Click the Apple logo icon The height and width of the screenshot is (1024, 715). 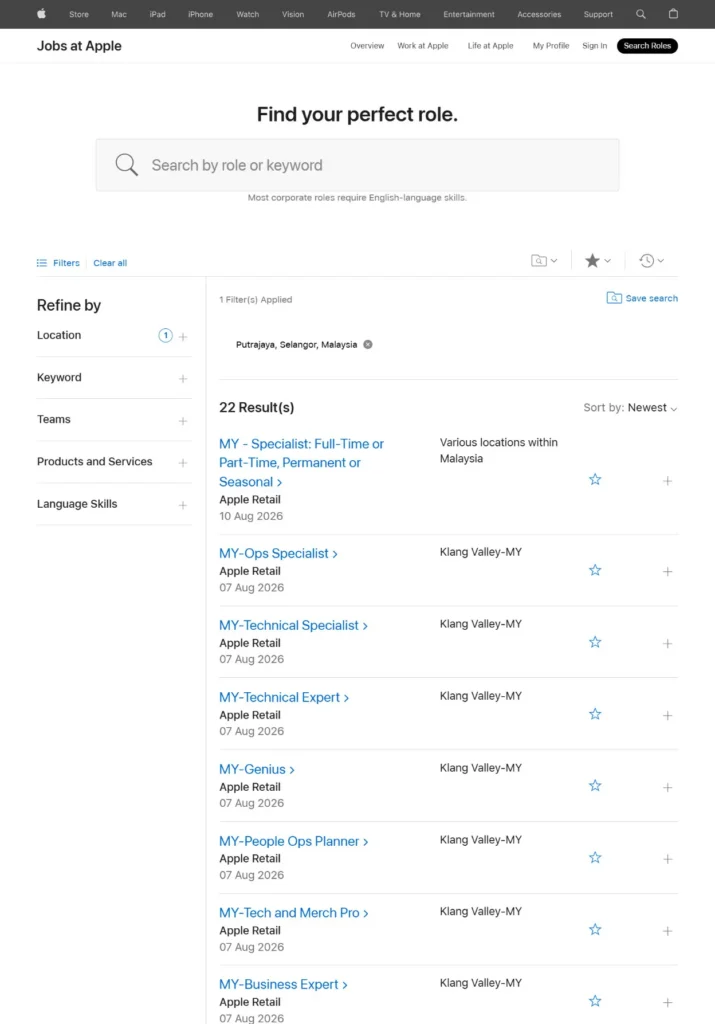(x=41, y=14)
